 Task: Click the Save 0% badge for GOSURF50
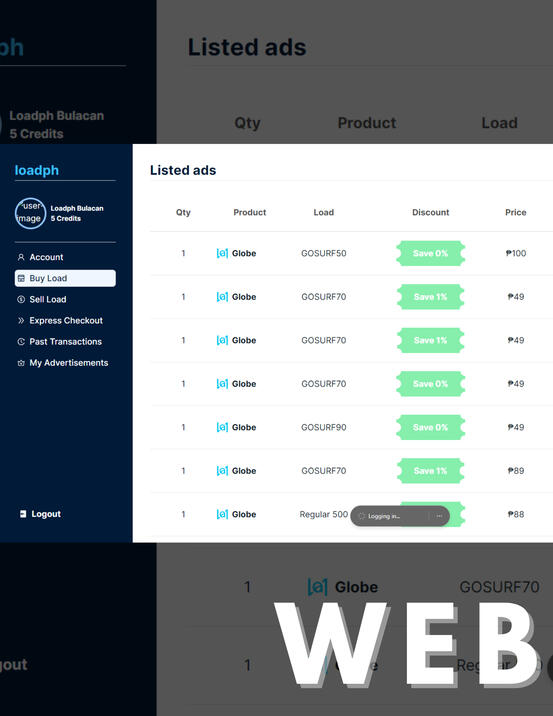[430, 253]
